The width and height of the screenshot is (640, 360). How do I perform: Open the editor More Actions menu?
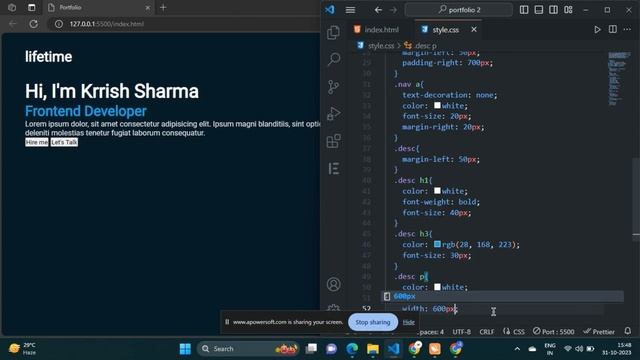pos(627,29)
